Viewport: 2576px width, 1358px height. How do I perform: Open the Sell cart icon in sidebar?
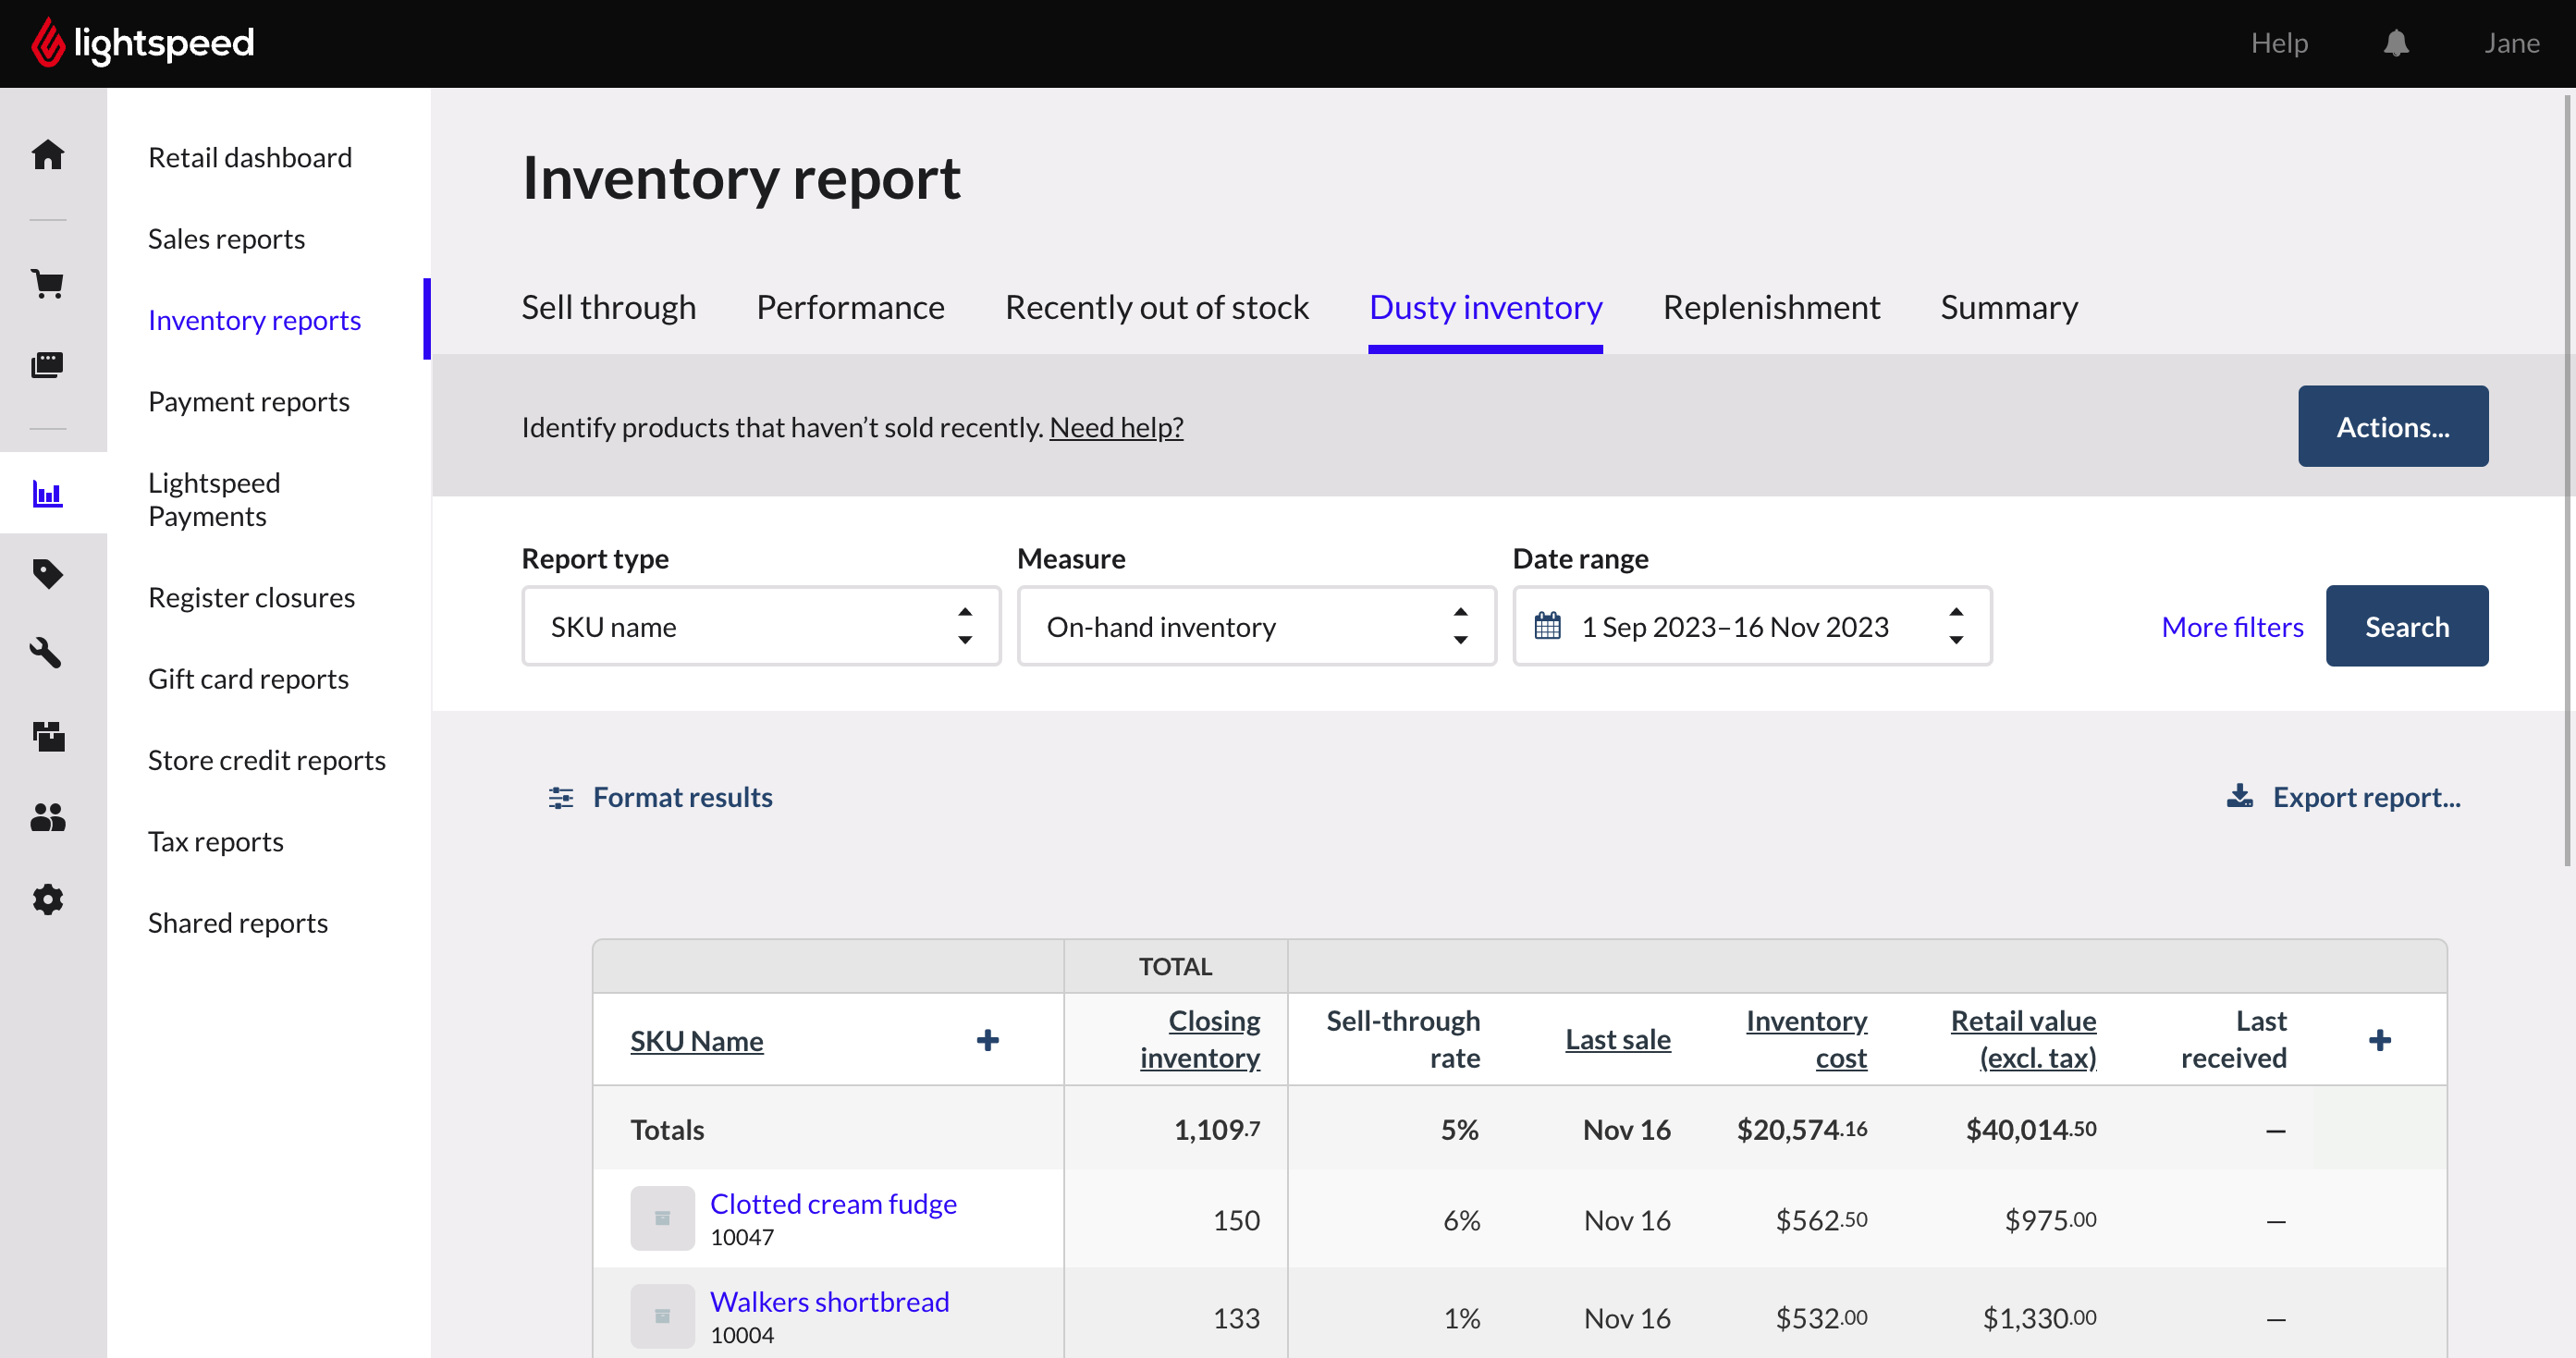(x=48, y=284)
